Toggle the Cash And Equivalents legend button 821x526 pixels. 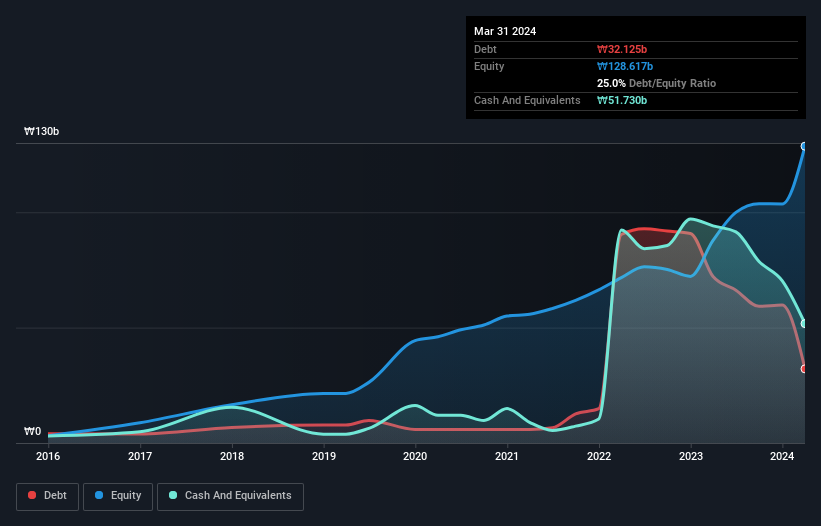[x=230, y=496]
